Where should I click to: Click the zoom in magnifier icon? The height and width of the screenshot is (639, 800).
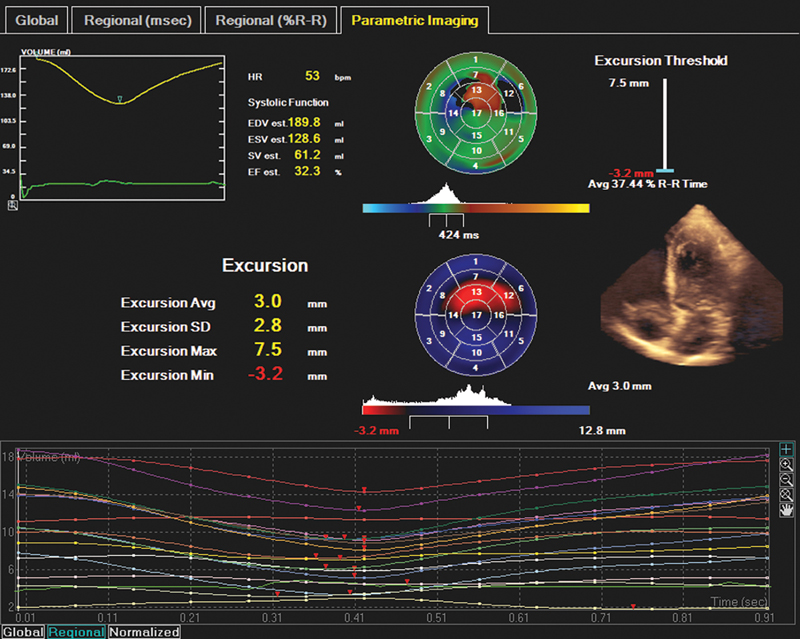788,465
